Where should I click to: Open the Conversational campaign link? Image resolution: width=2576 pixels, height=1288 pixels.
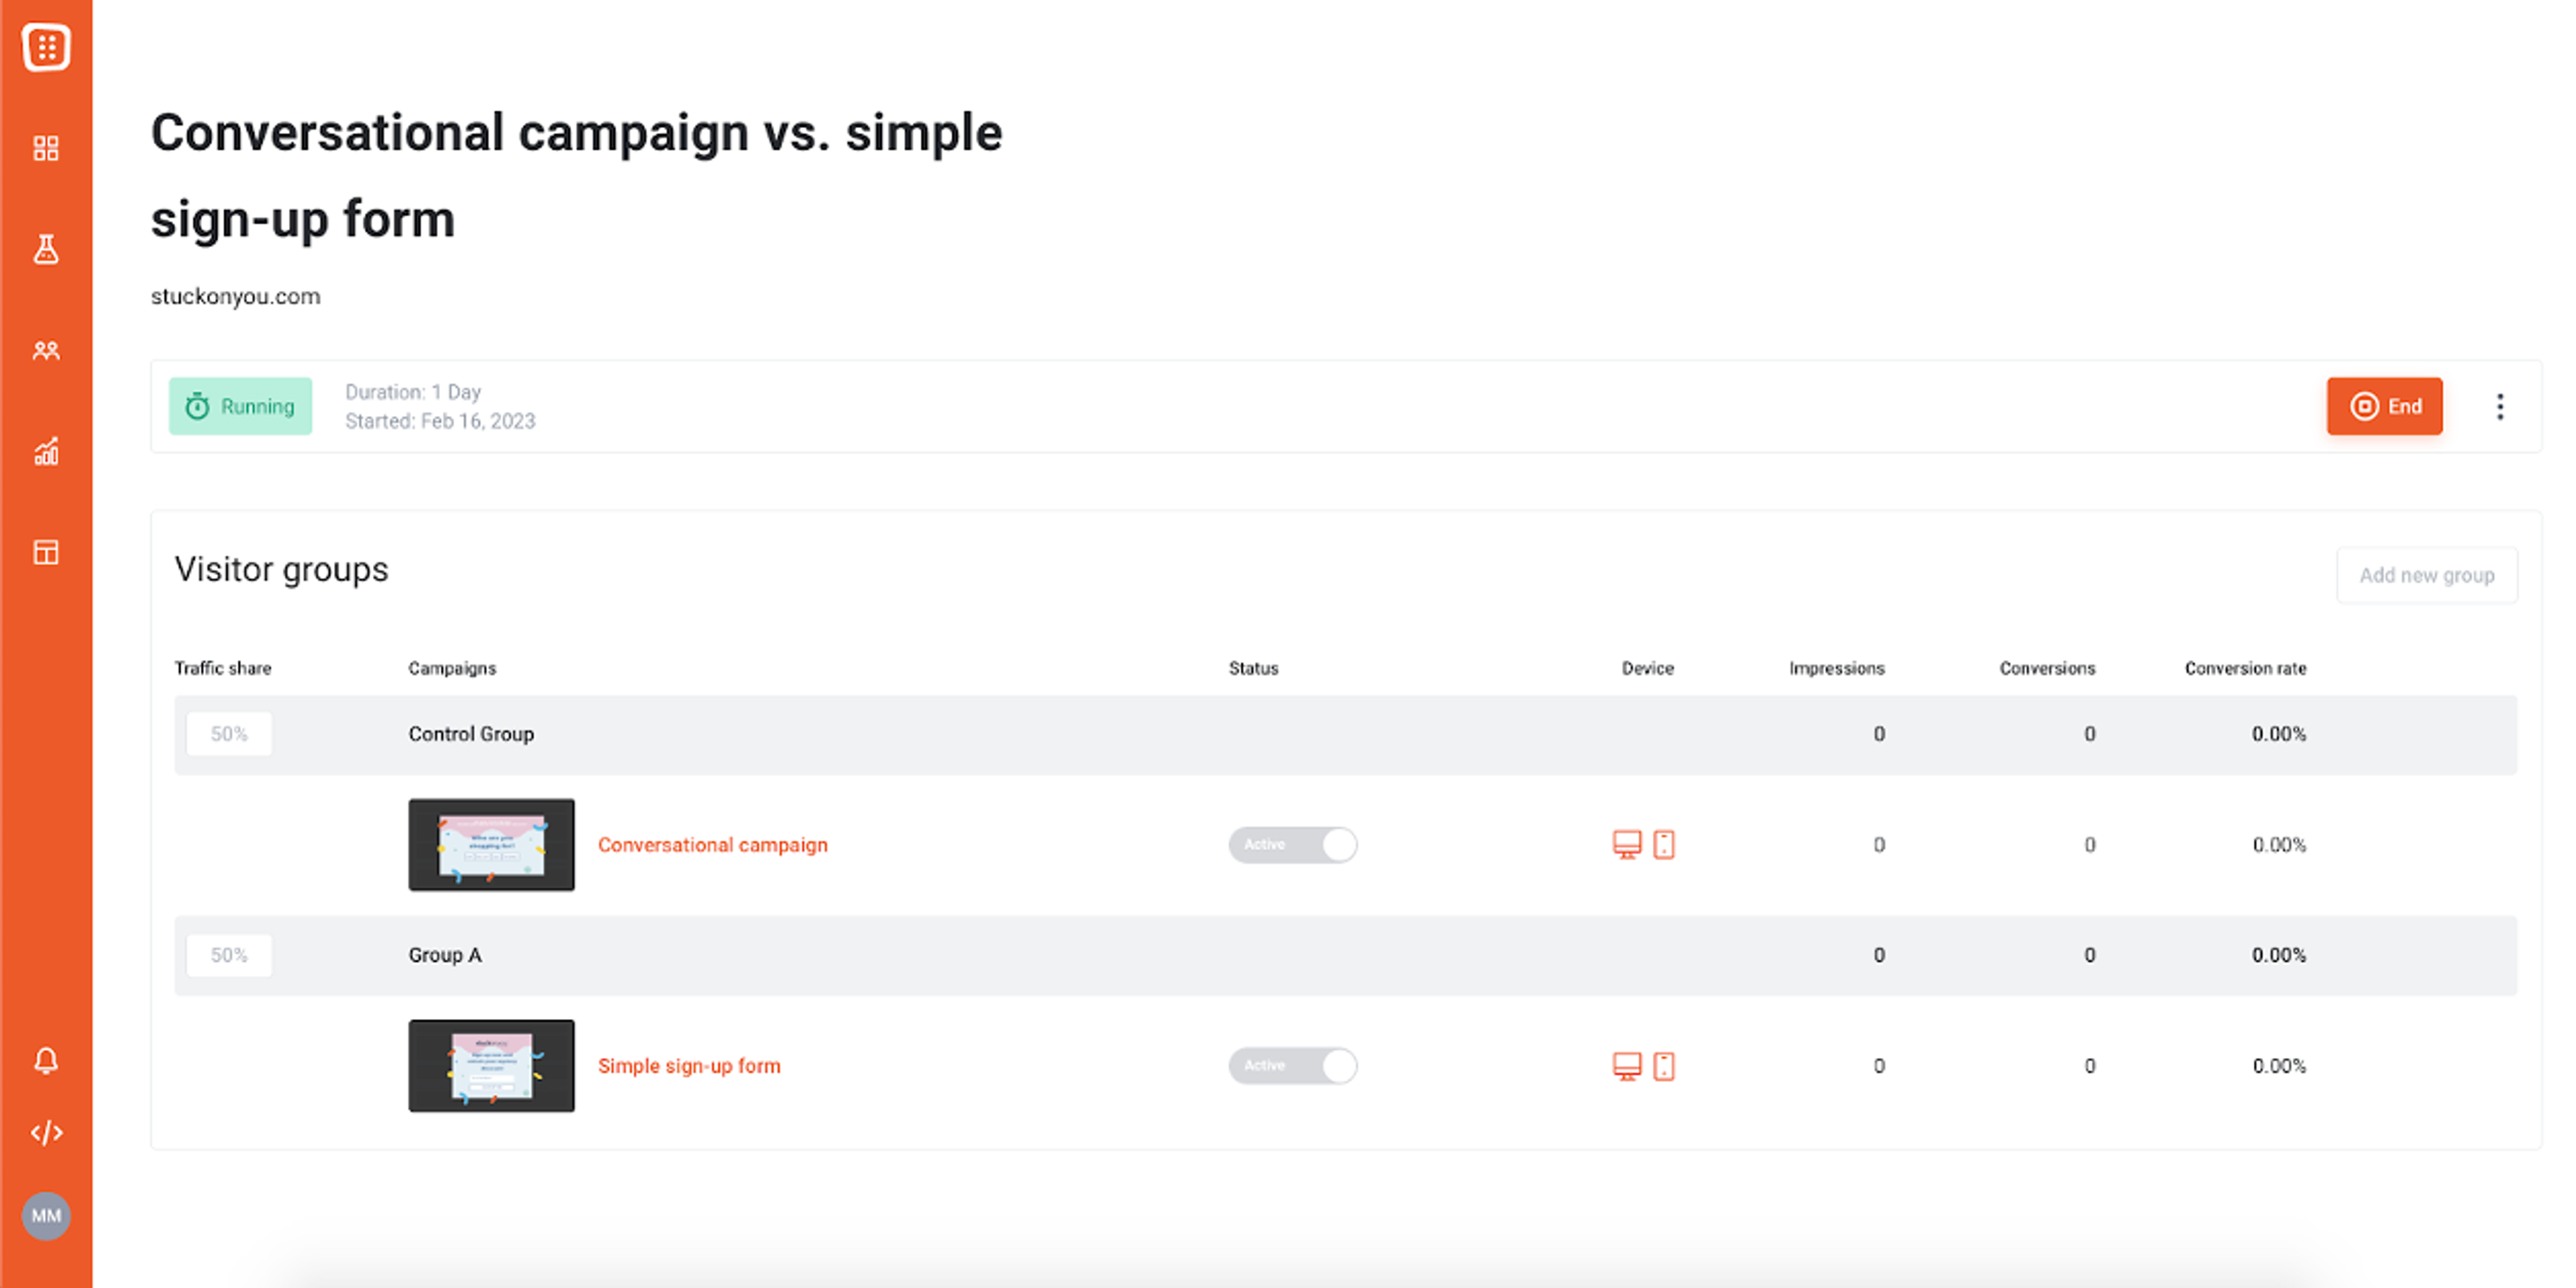[713, 845]
